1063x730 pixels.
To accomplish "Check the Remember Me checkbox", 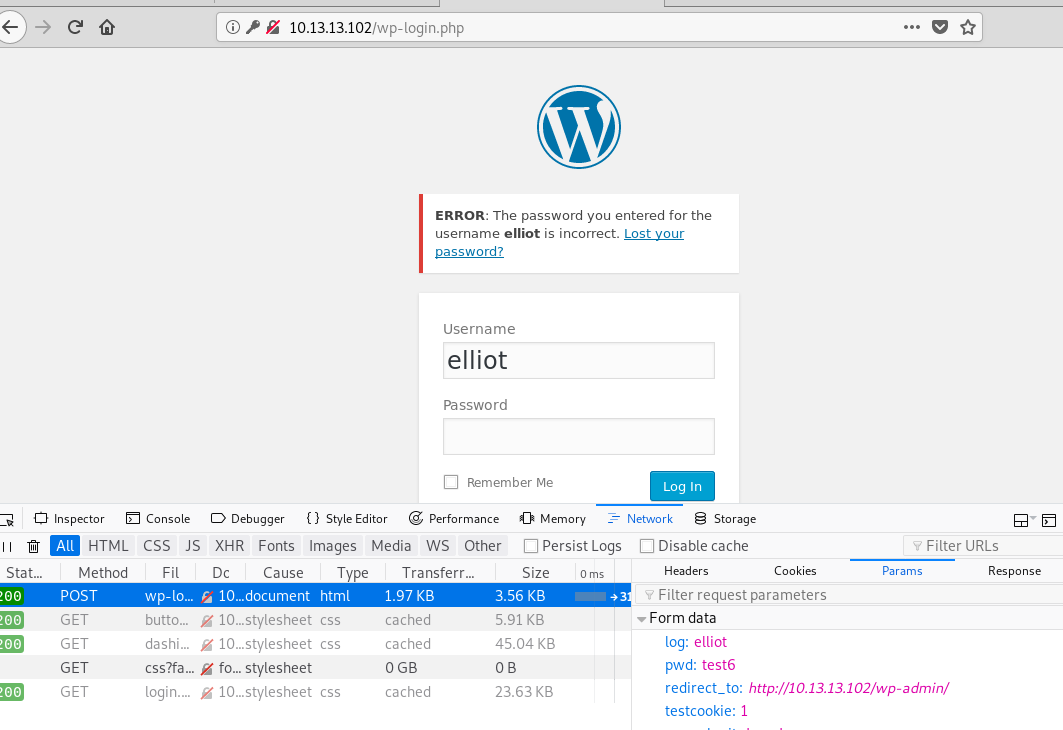I will click(x=451, y=482).
